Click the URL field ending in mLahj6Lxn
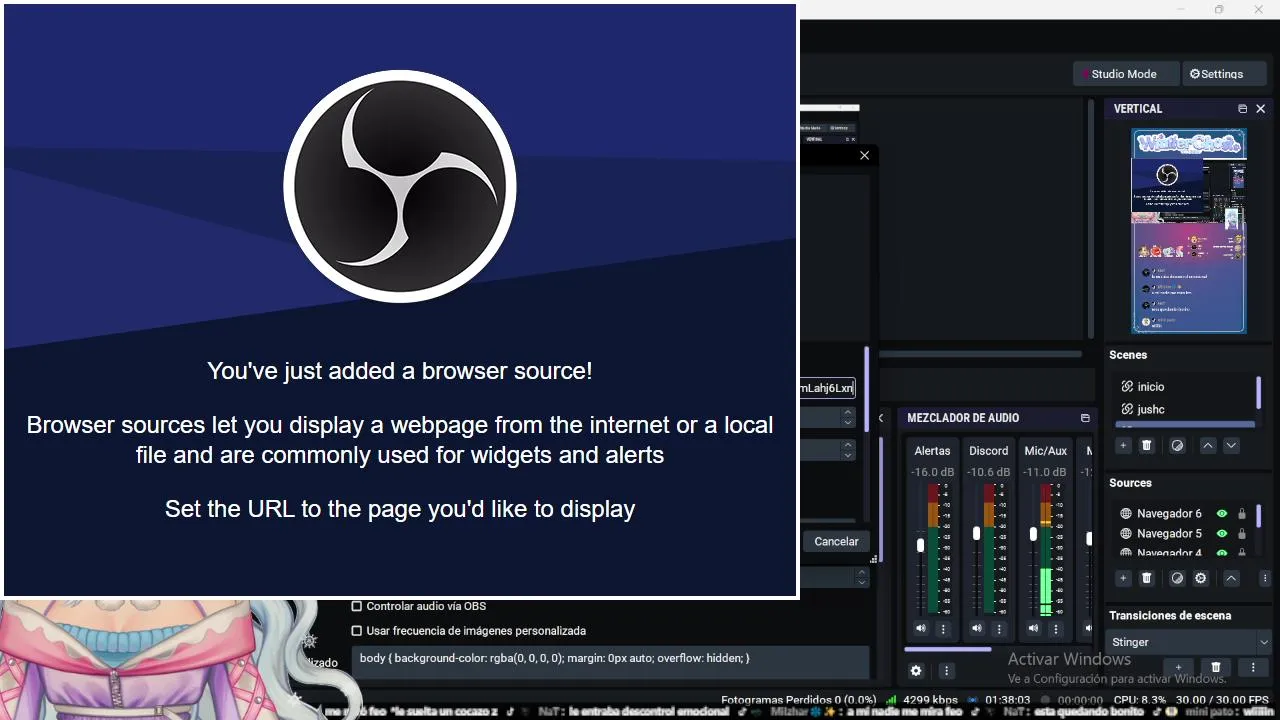 (827, 388)
